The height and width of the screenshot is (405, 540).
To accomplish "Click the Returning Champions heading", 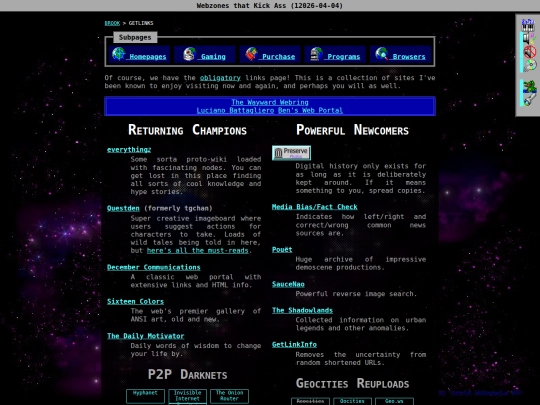I will pyautogui.click(x=187, y=130).
